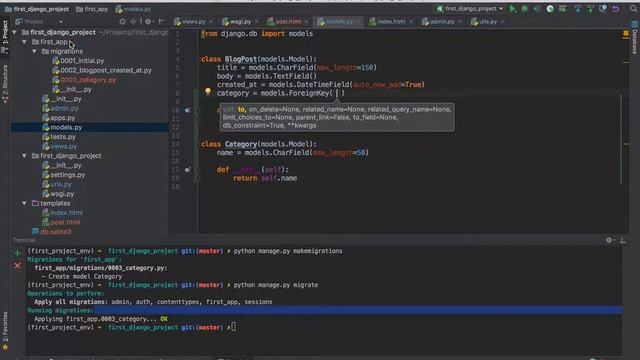
Task: Open the VCS history clock icon
Action: (x=603, y=9)
